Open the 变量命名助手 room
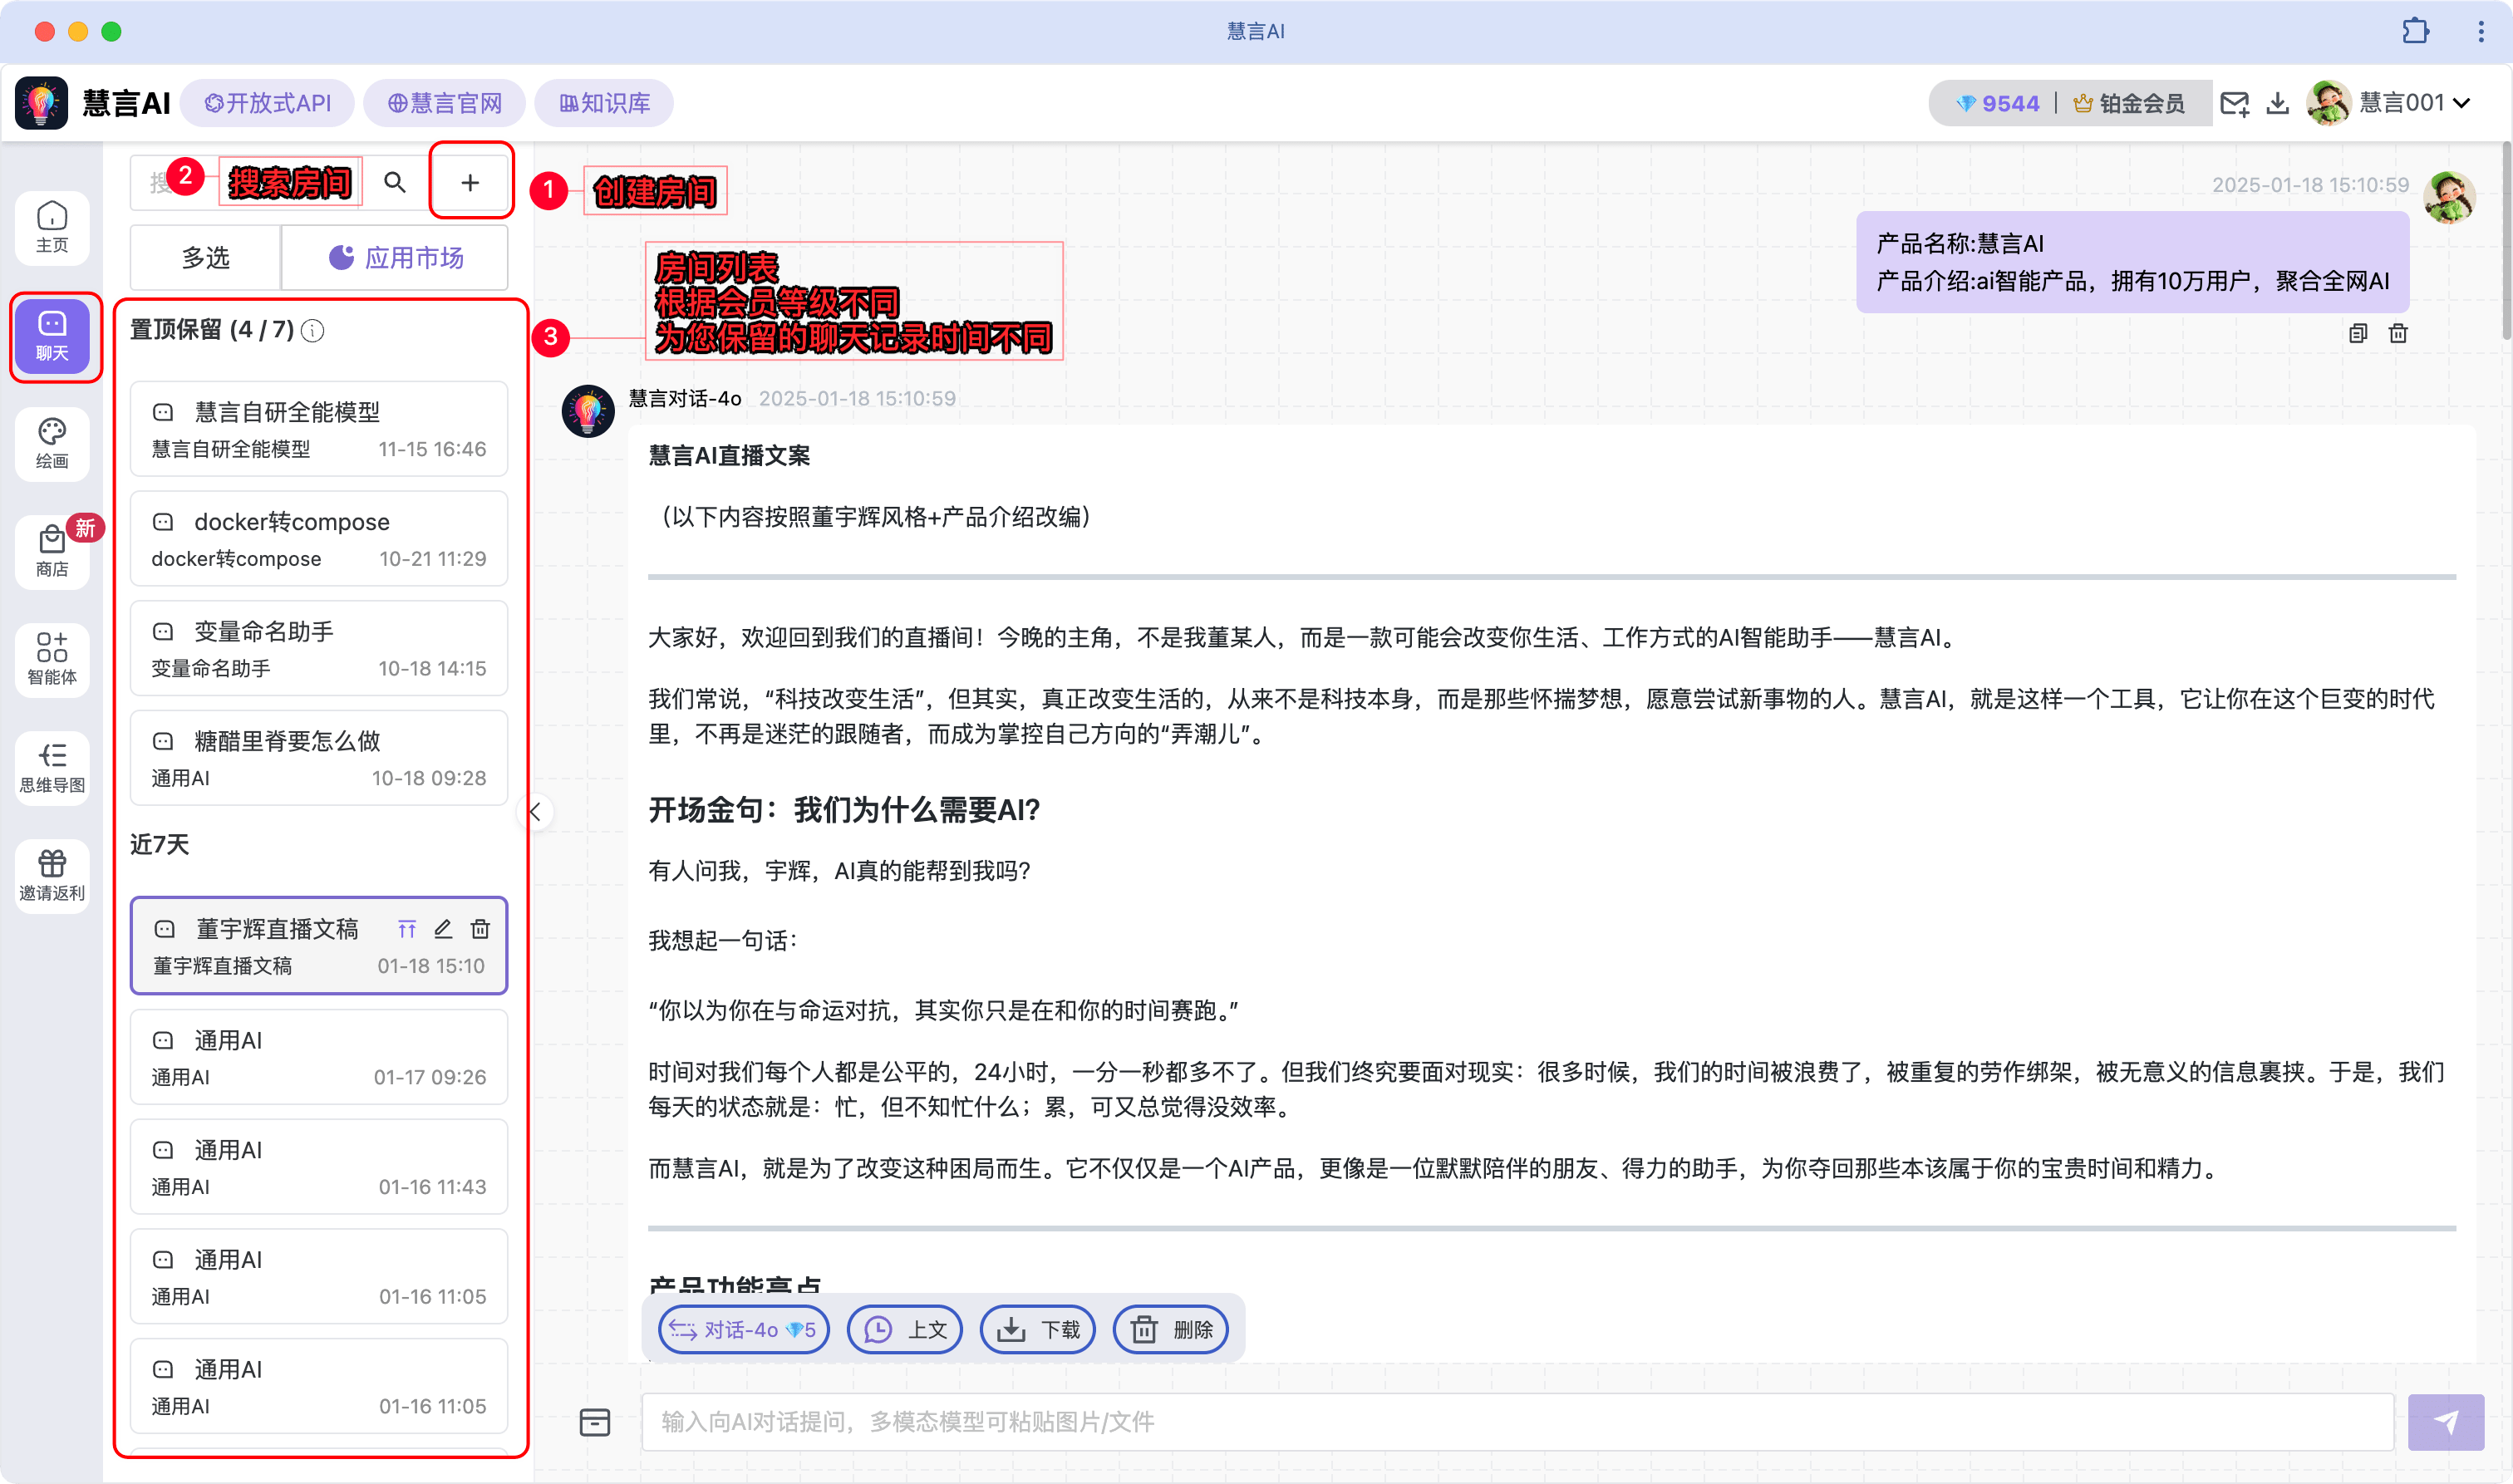2513x1484 pixels. pyautogui.click(x=319, y=648)
